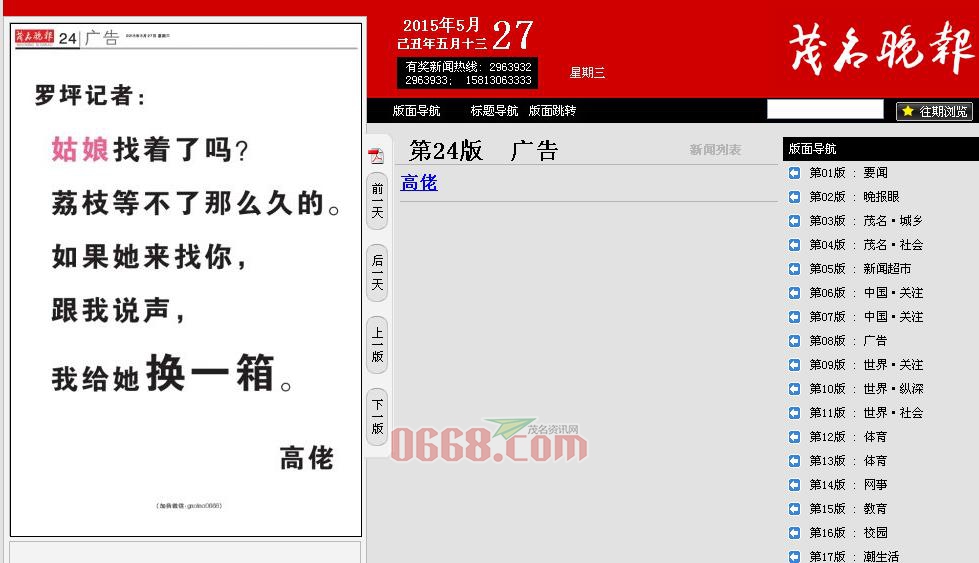Open the 版面导航 menu
This screenshot has height=563, width=979.
coord(416,111)
